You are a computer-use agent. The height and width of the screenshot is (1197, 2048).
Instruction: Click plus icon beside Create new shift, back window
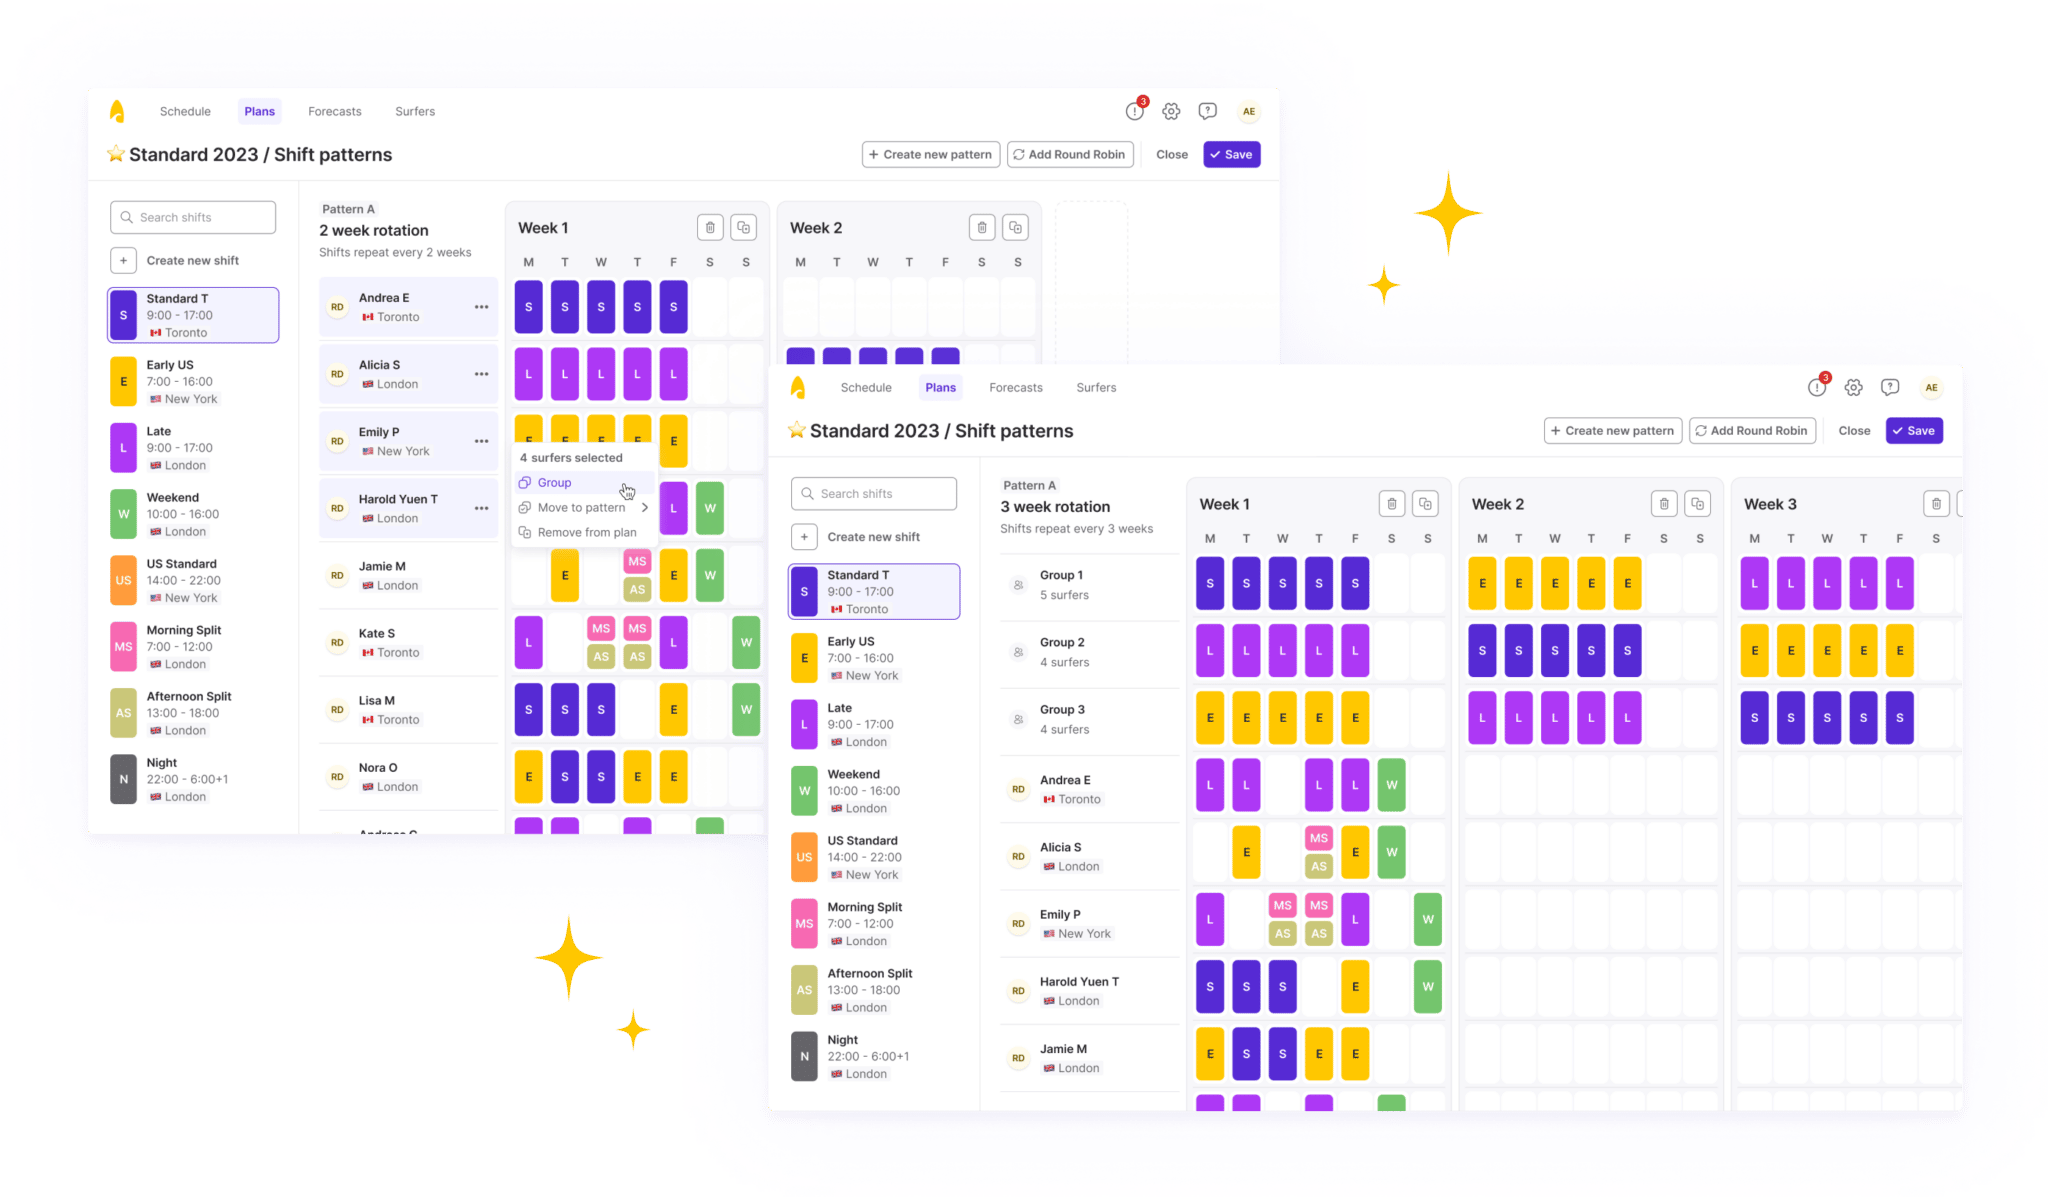point(123,260)
